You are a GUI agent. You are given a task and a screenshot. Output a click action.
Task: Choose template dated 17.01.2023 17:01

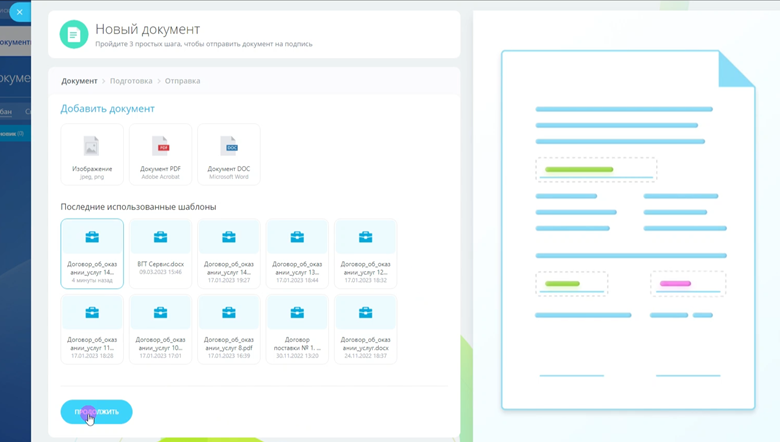coord(160,329)
